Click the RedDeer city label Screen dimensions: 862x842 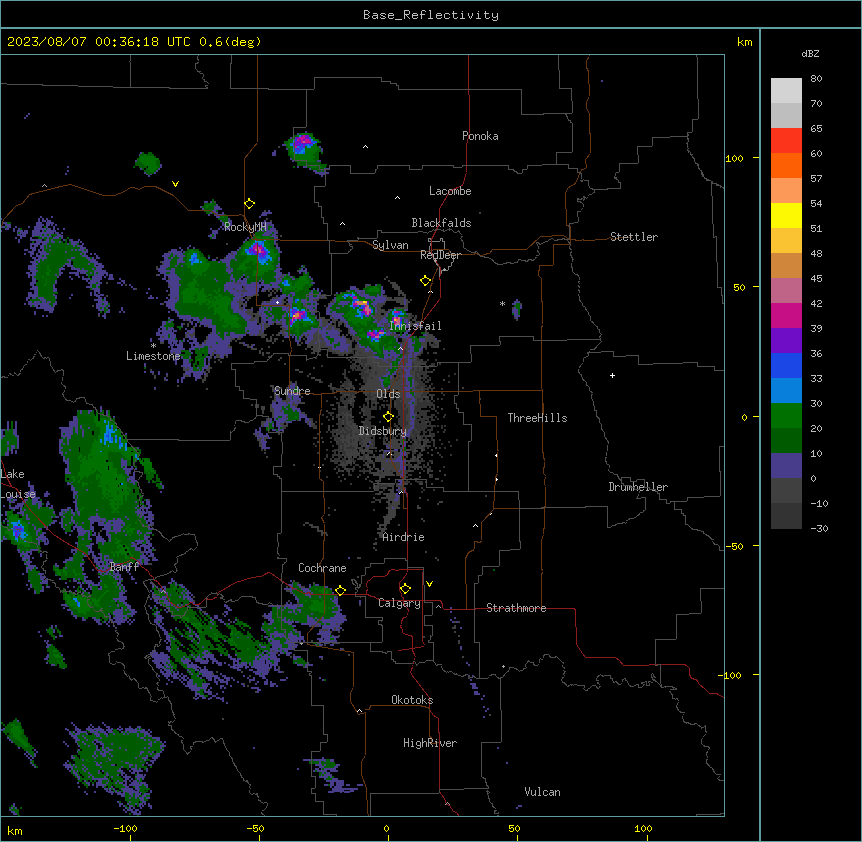coord(440,255)
